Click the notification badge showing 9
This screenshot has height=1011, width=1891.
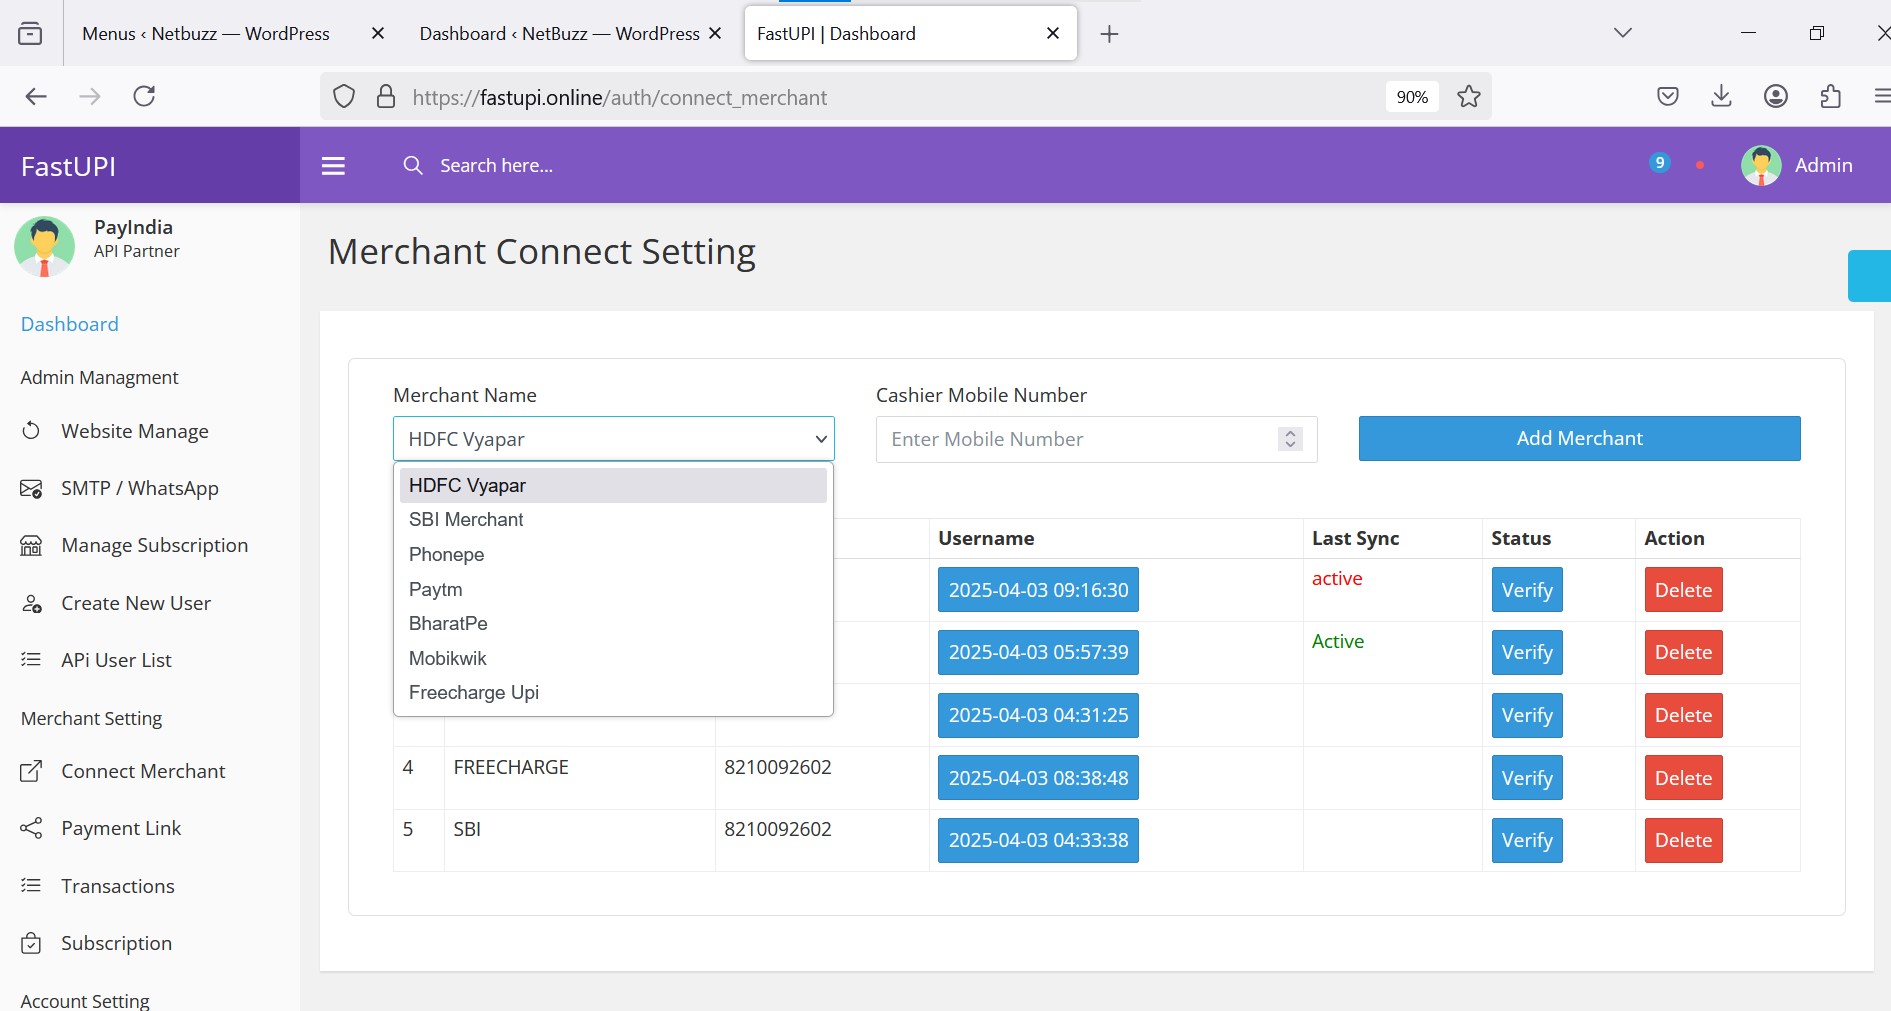1659,163
